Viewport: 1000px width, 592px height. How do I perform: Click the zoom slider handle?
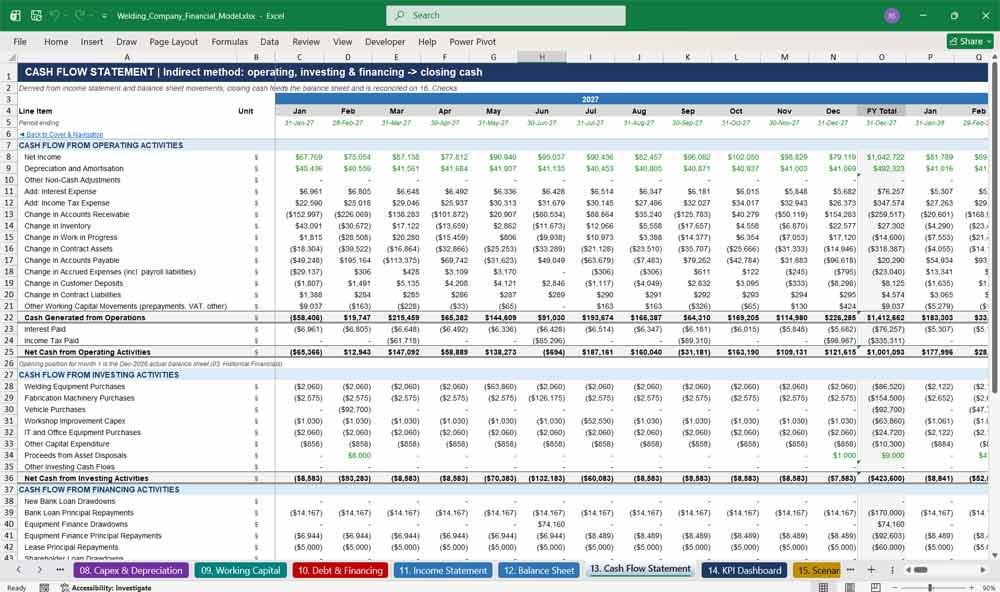coord(930,588)
